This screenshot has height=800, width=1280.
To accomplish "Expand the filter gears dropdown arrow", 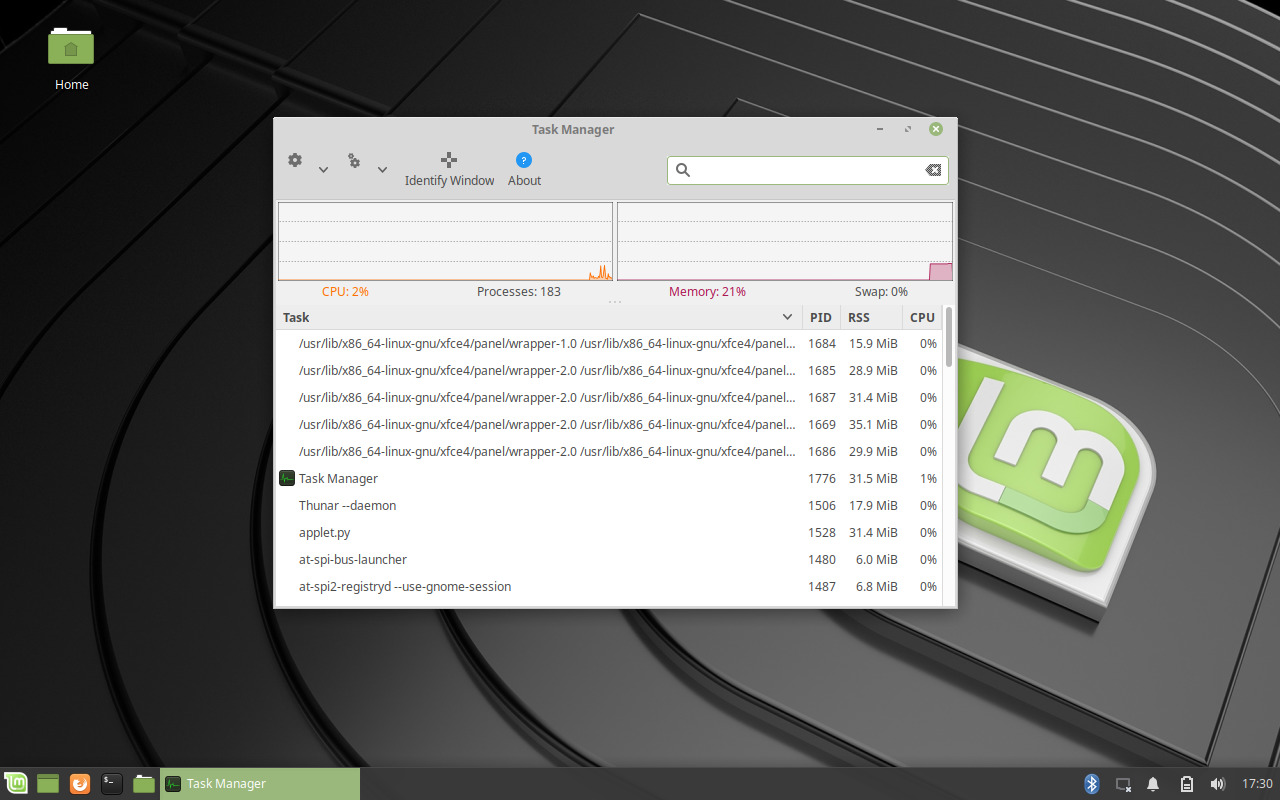I will (382, 168).
